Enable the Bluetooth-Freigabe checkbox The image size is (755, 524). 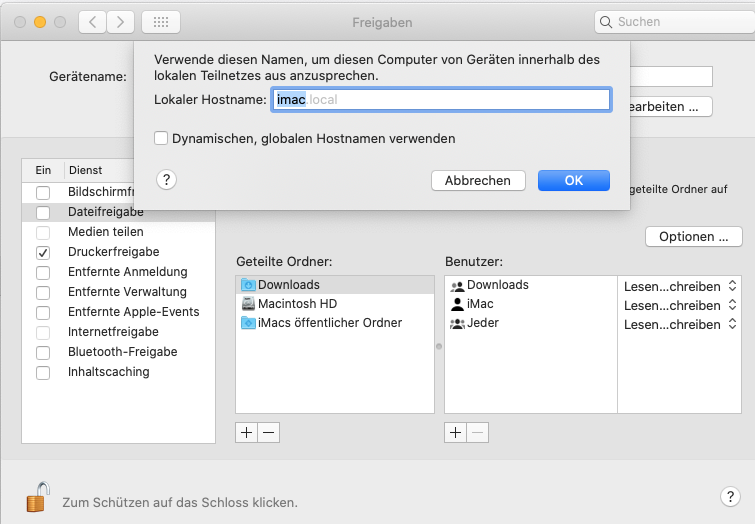click(43, 352)
